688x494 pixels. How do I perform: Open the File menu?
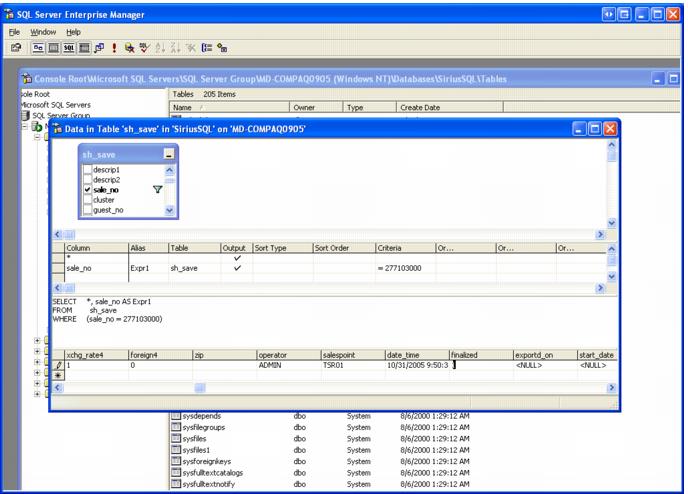point(16,31)
